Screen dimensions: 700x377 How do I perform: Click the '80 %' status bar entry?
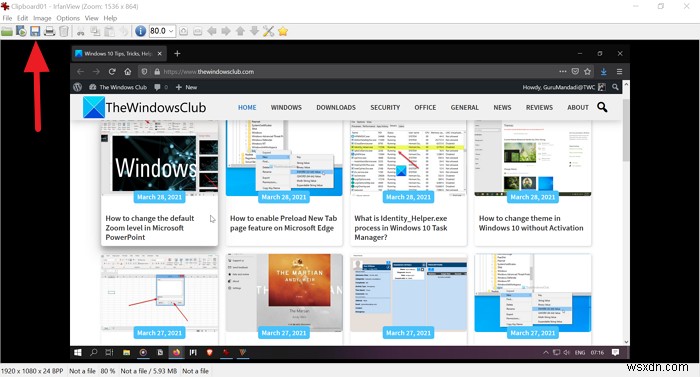tap(108, 371)
